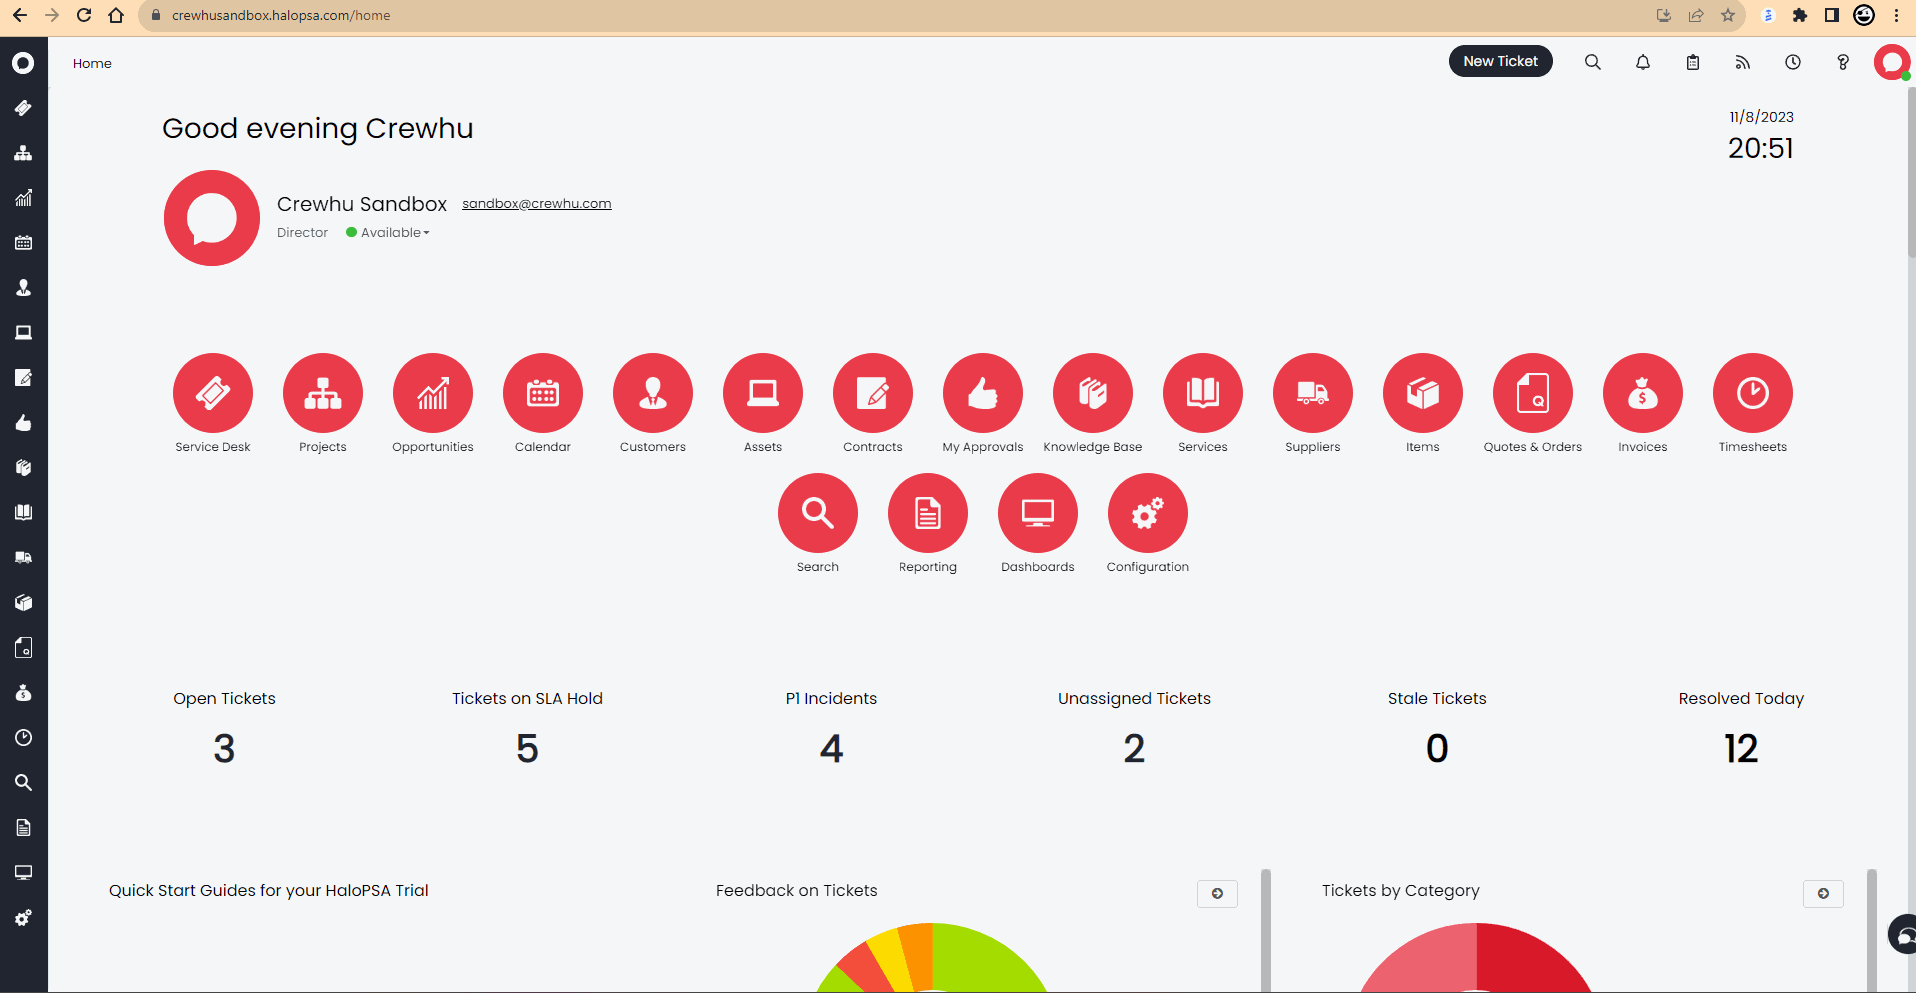Click the search magnifier in top bar
This screenshot has width=1916, height=993.
(1593, 62)
